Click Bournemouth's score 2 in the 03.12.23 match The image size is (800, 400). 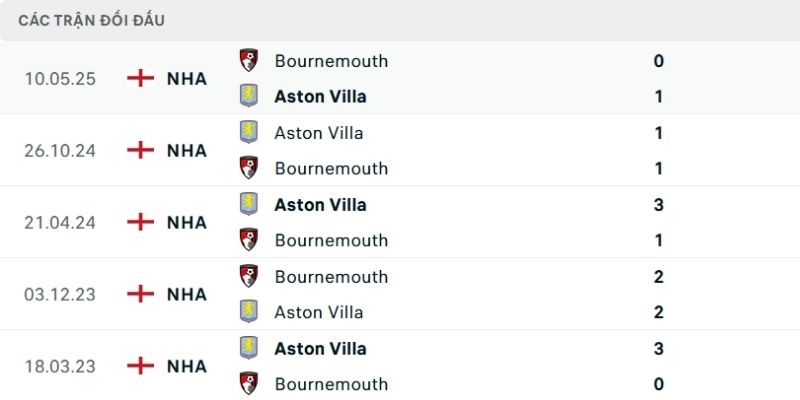pos(658,276)
